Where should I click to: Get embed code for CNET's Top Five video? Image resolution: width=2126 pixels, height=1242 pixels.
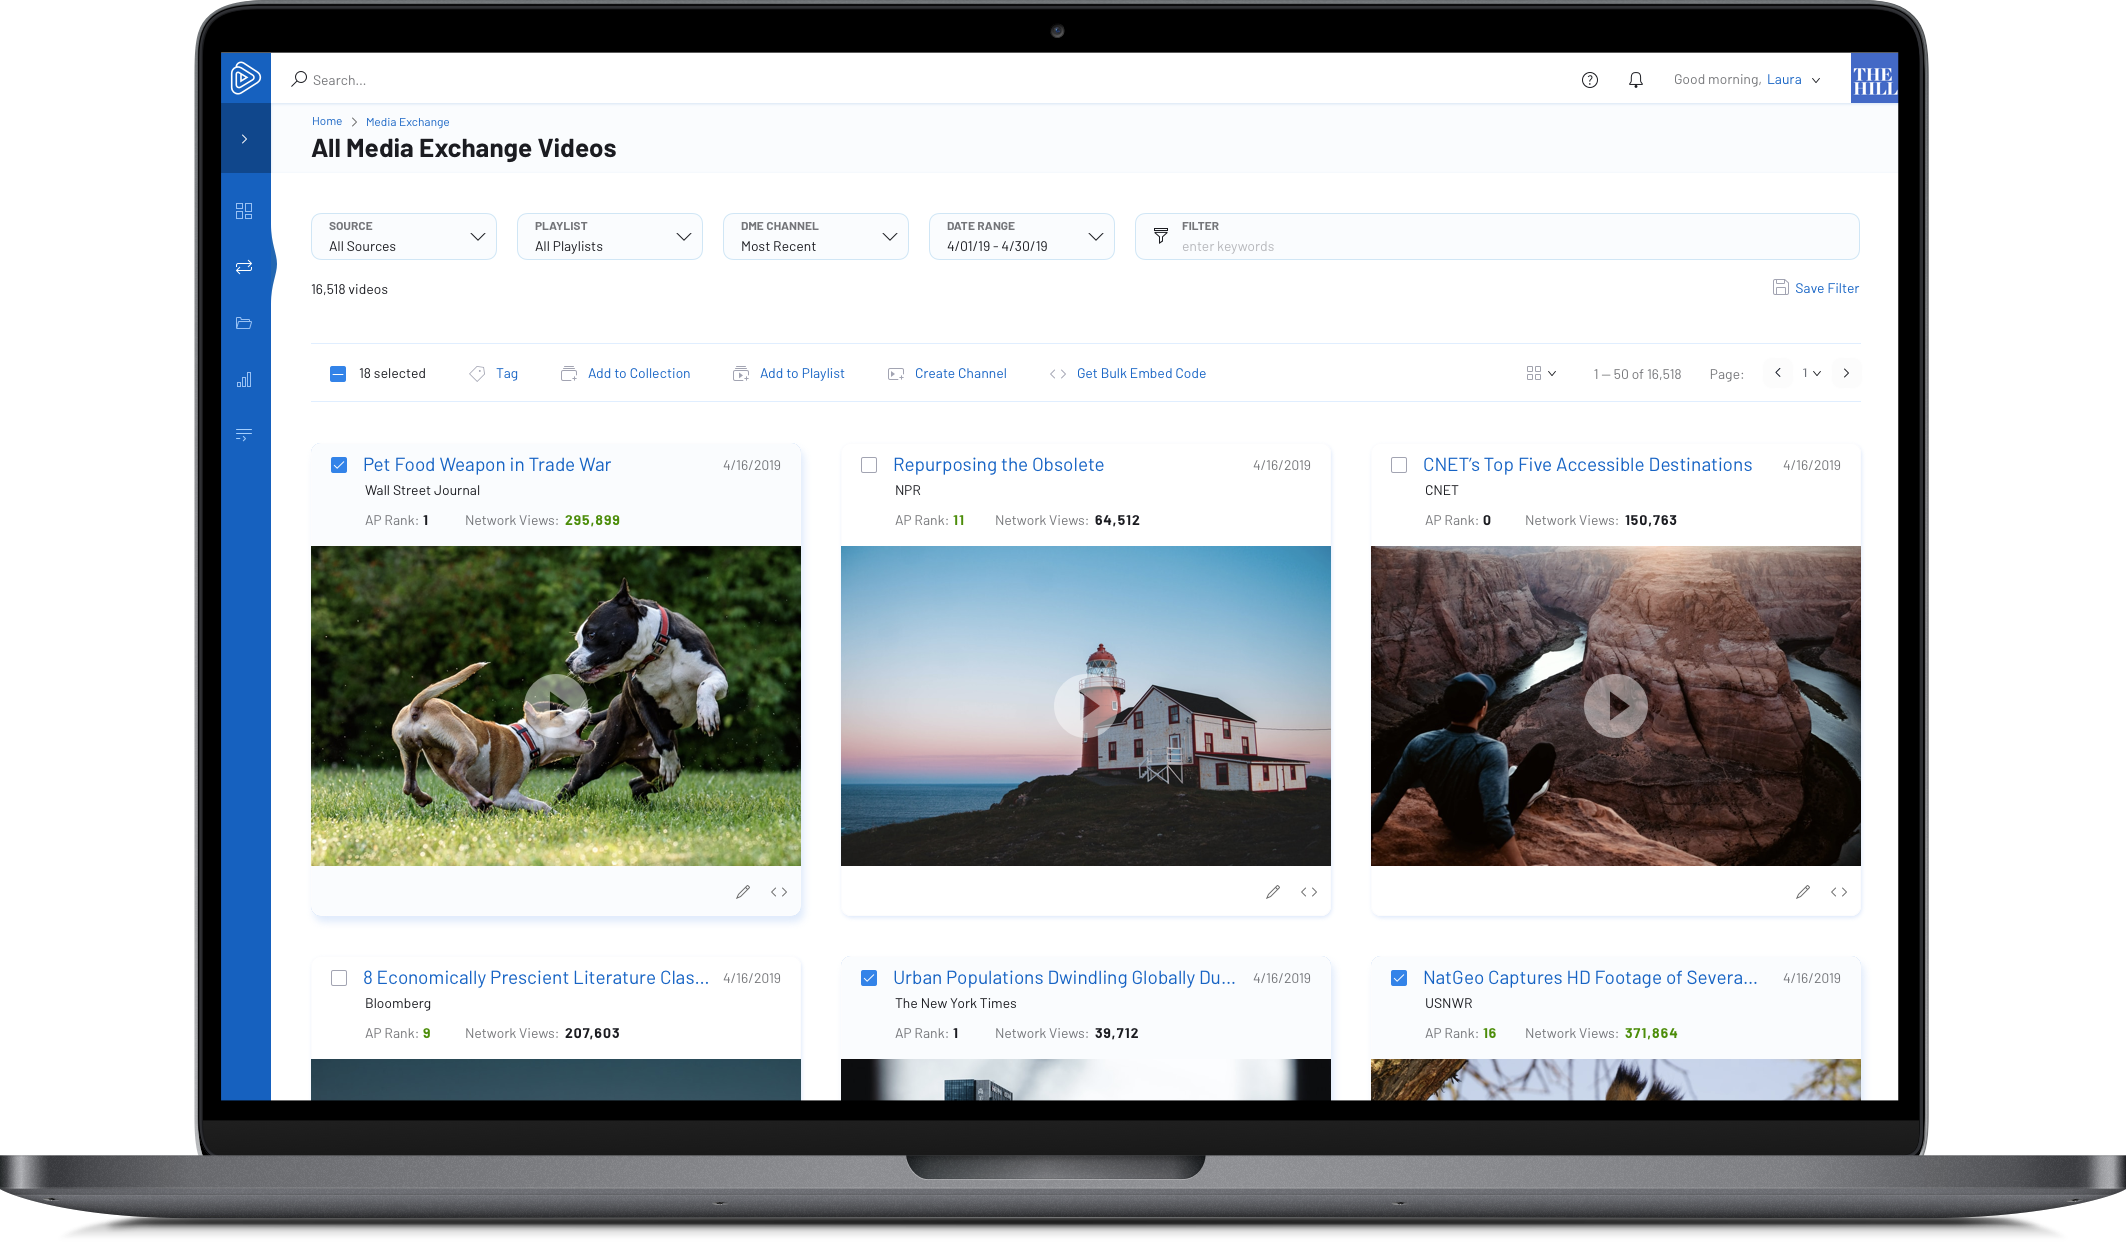(x=1839, y=892)
